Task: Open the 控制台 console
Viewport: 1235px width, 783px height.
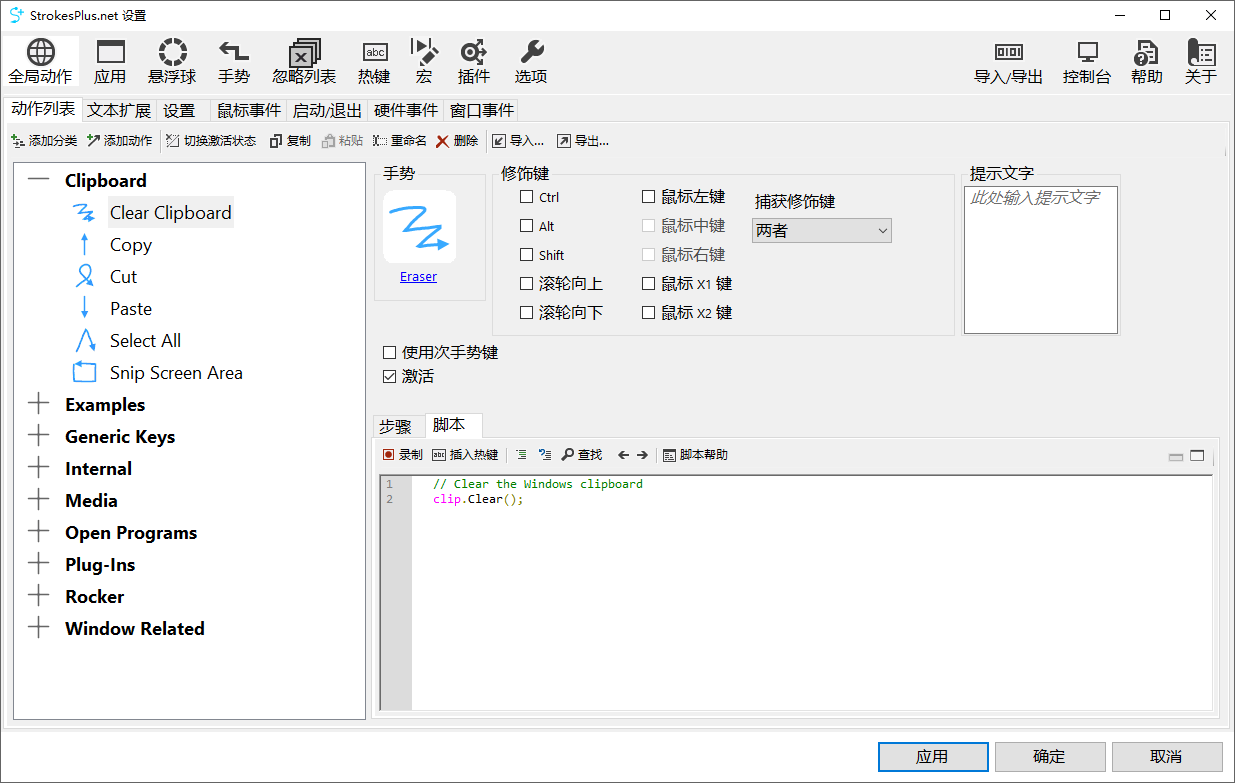Action: tap(1087, 62)
